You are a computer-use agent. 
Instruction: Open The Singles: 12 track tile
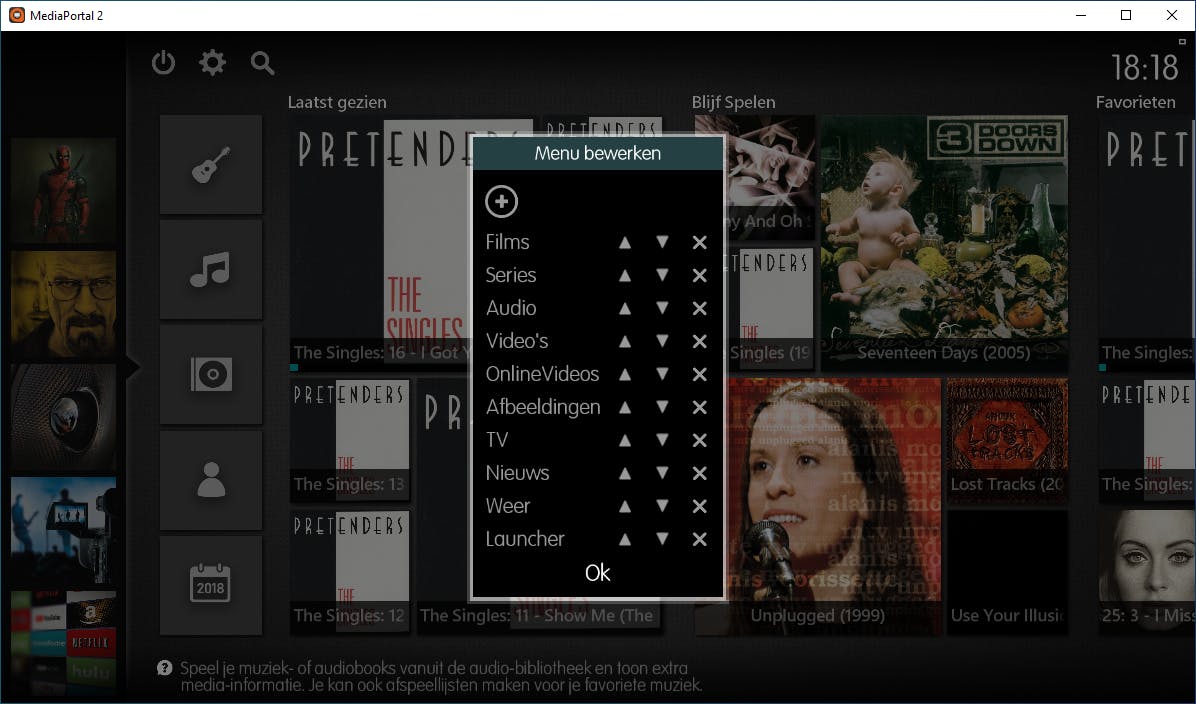(x=349, y=571)
